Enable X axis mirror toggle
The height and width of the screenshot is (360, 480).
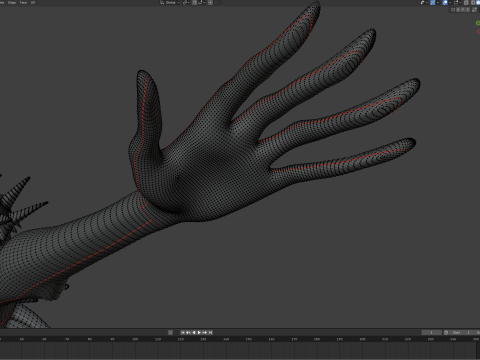click(x=458, y=10)
